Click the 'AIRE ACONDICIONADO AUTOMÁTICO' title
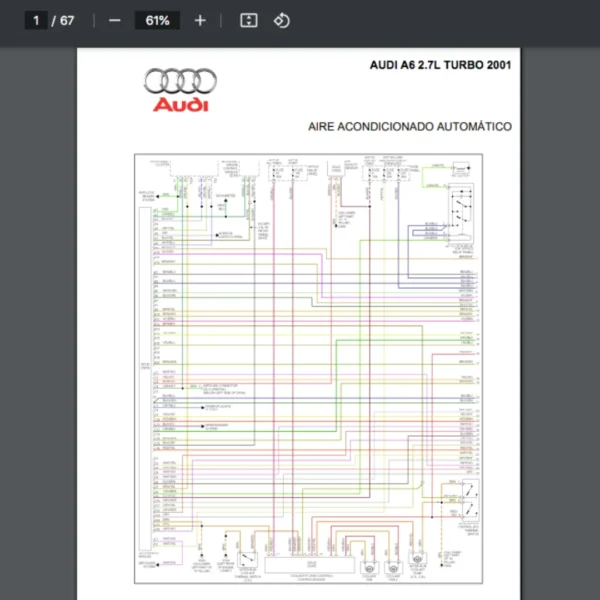 (x=410, y=126)
